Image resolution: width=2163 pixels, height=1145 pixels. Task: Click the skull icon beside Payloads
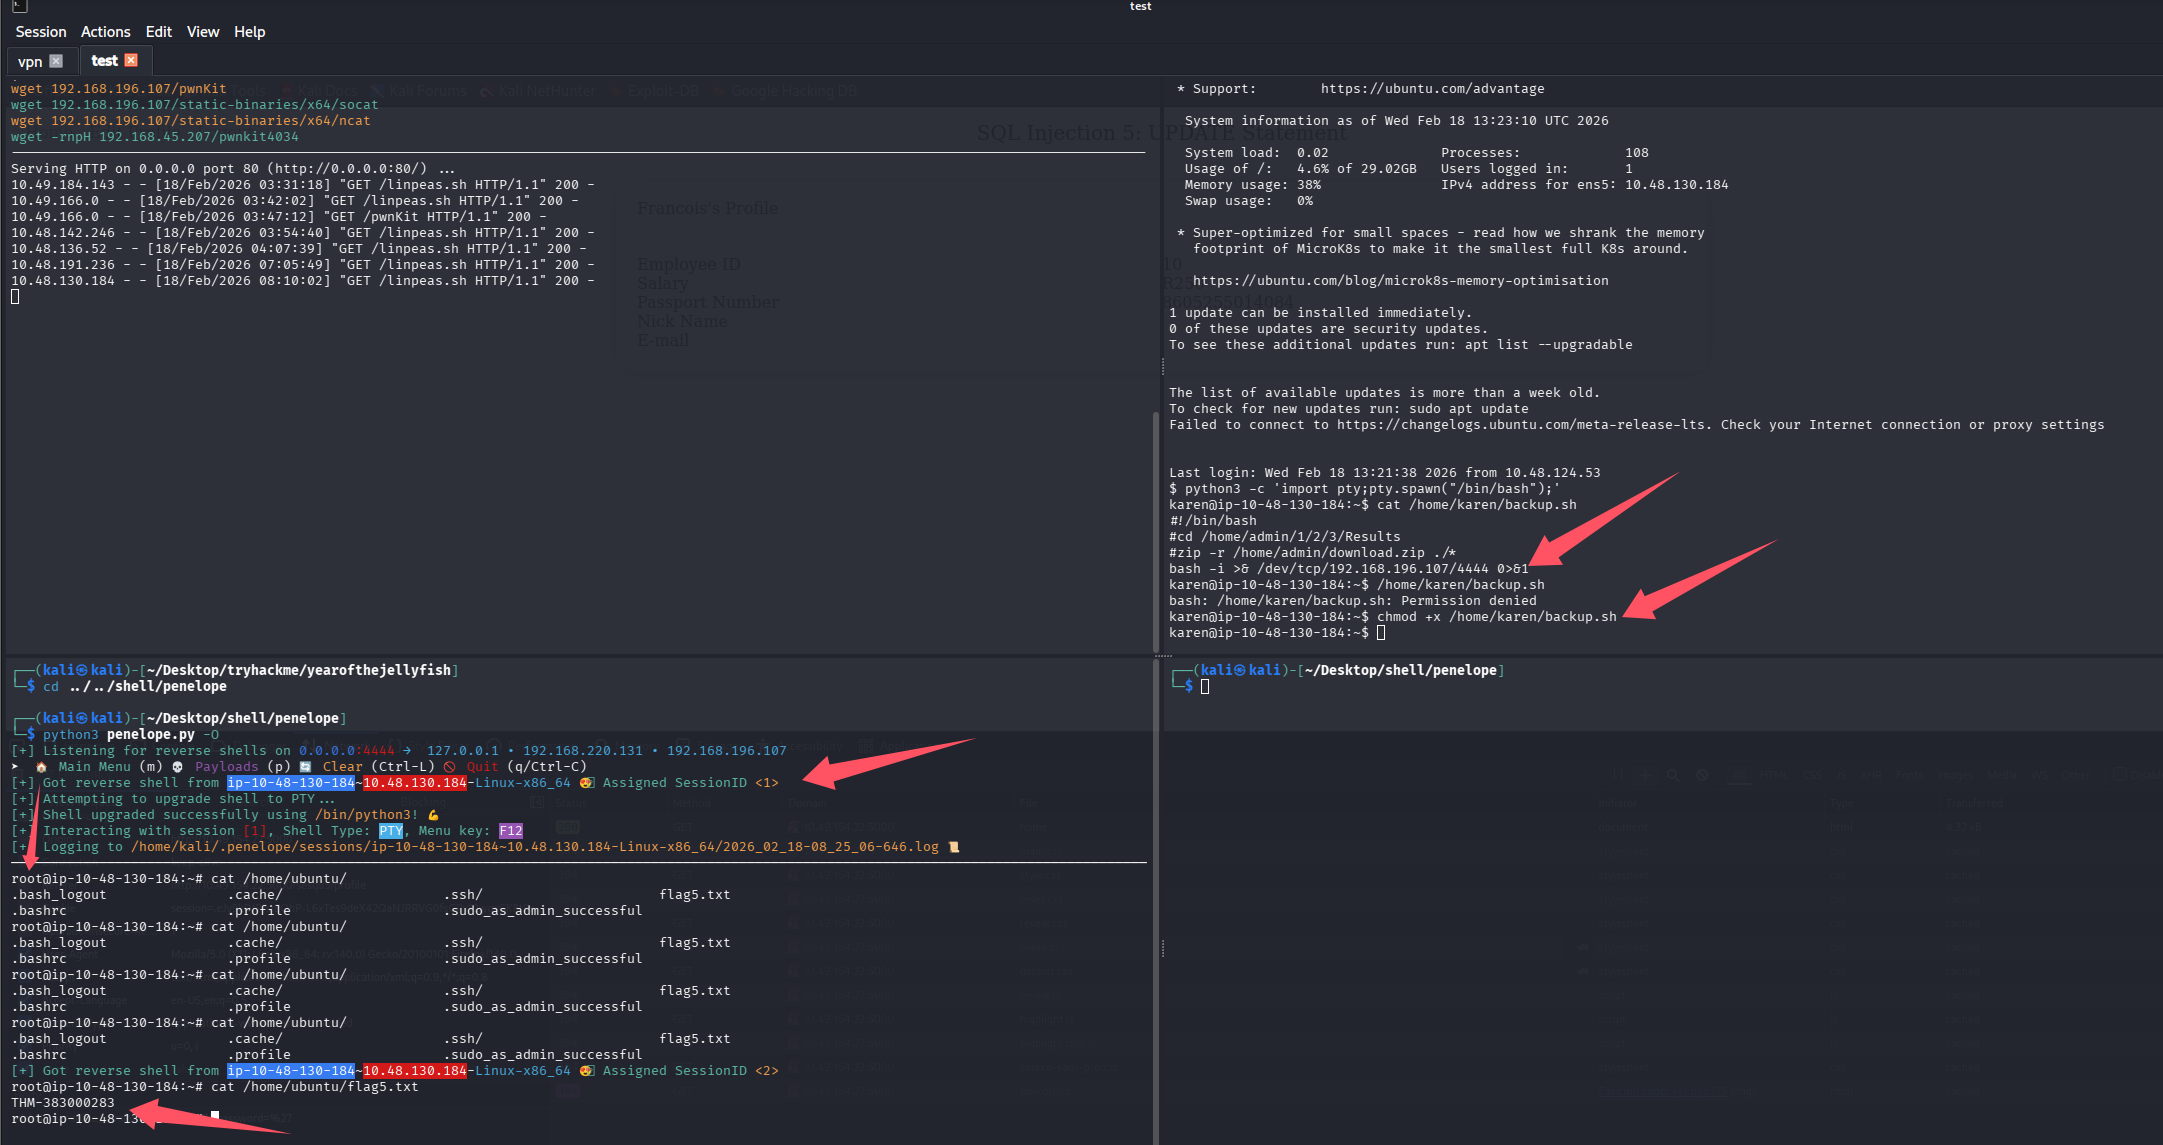[x=178, y=767]
